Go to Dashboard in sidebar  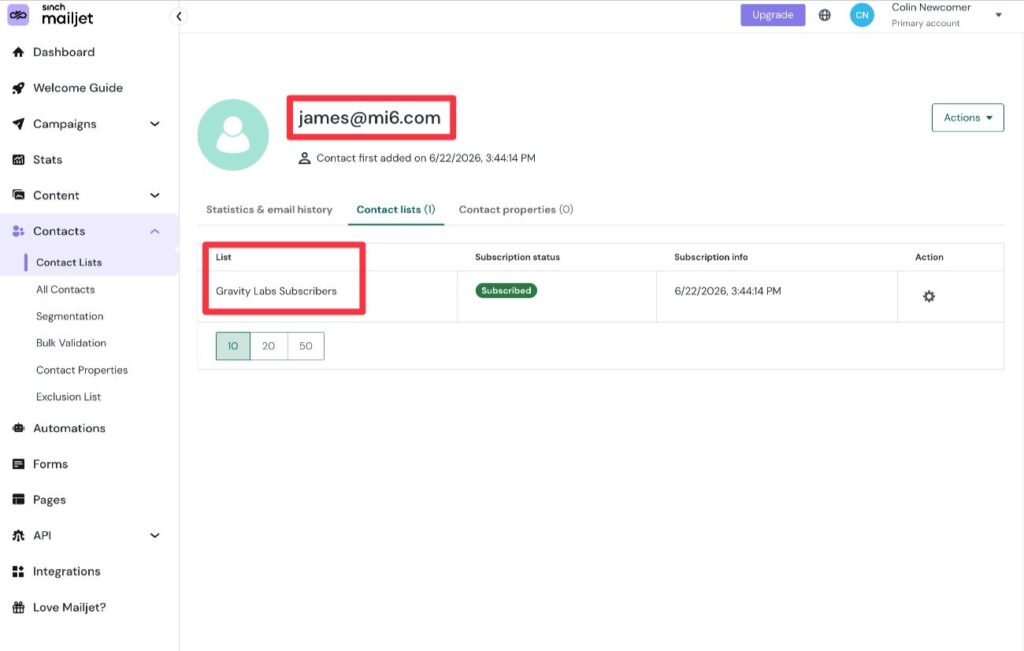64,52
